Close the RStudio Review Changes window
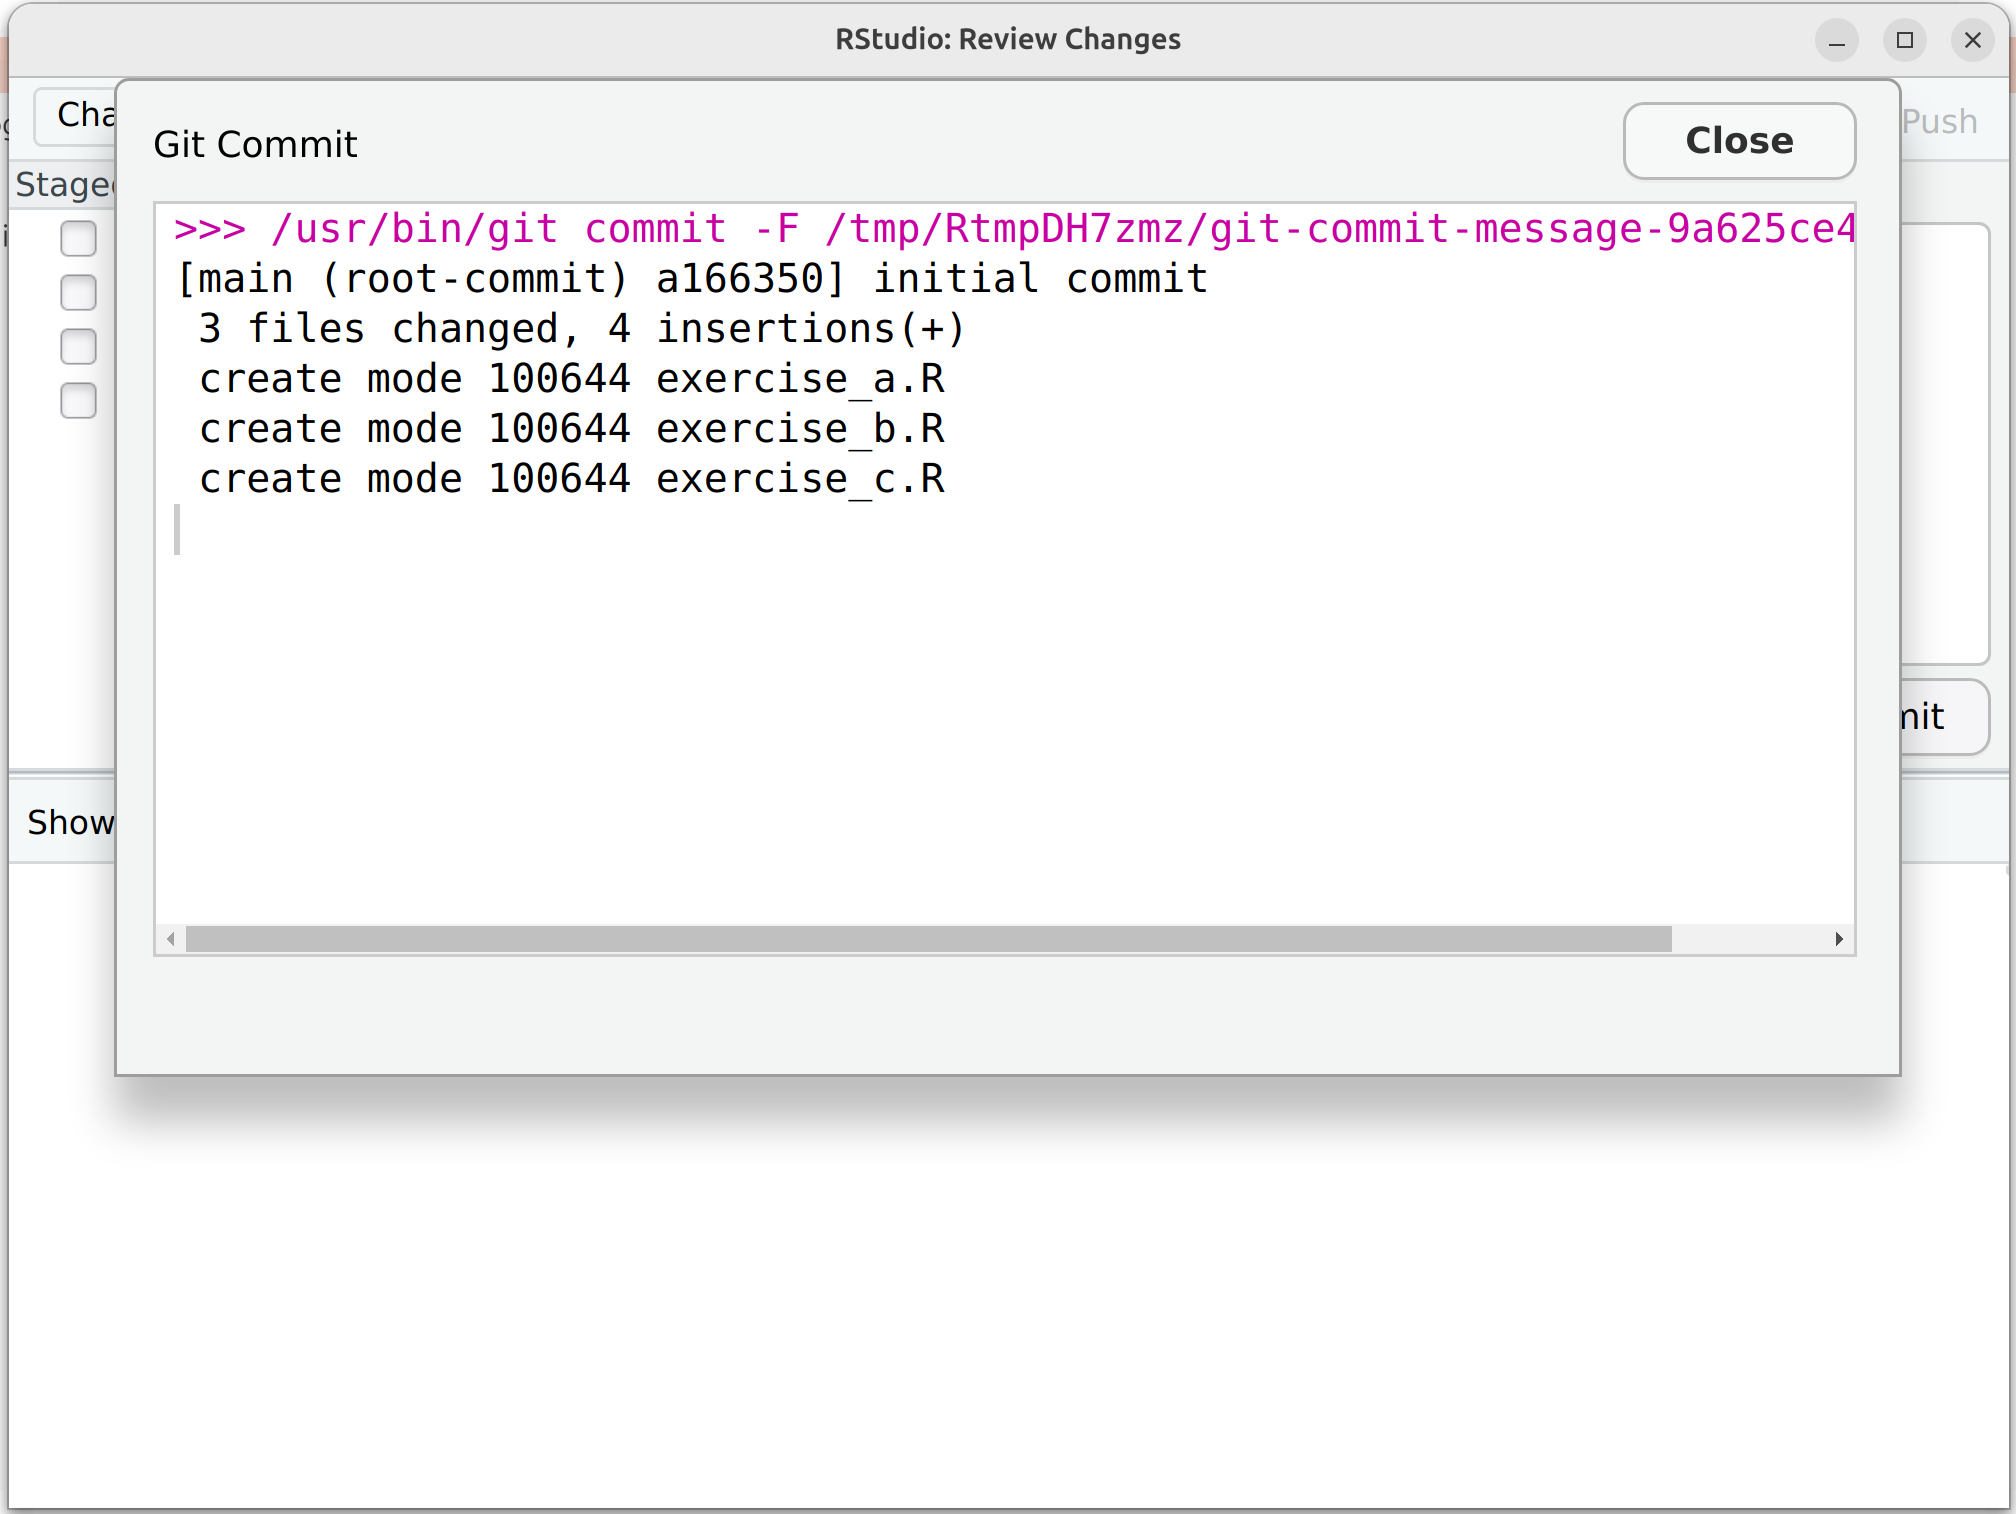The width and height of the screenshot is (2016, 1514). 1972,41
